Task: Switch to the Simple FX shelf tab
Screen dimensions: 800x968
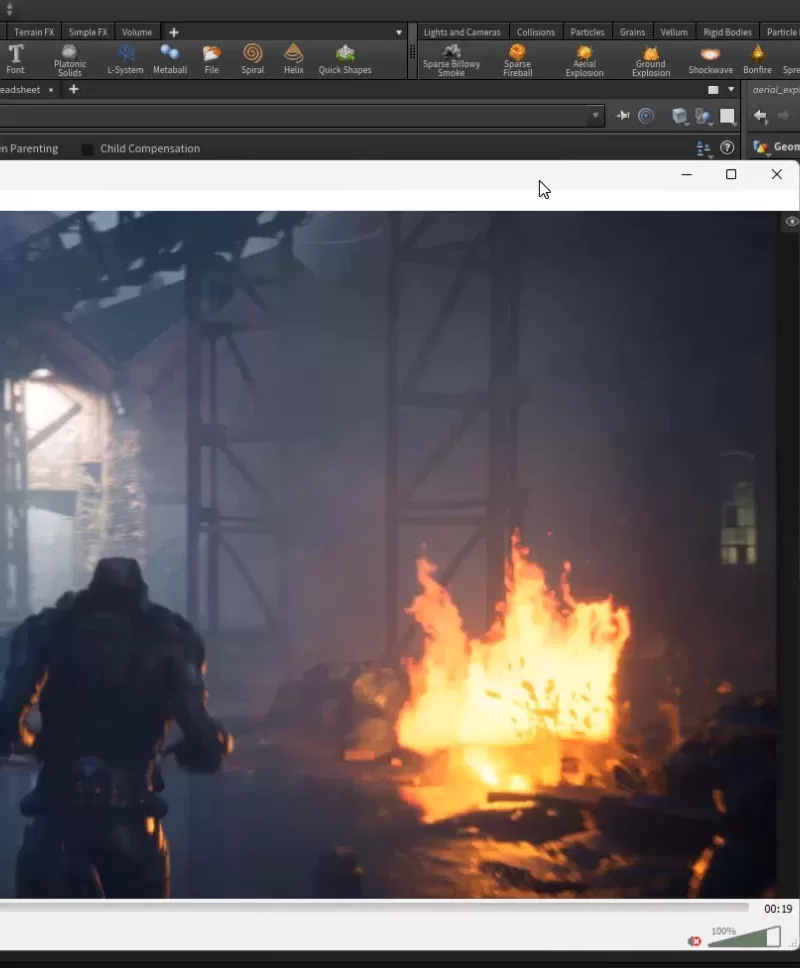Action: (88, 32)
